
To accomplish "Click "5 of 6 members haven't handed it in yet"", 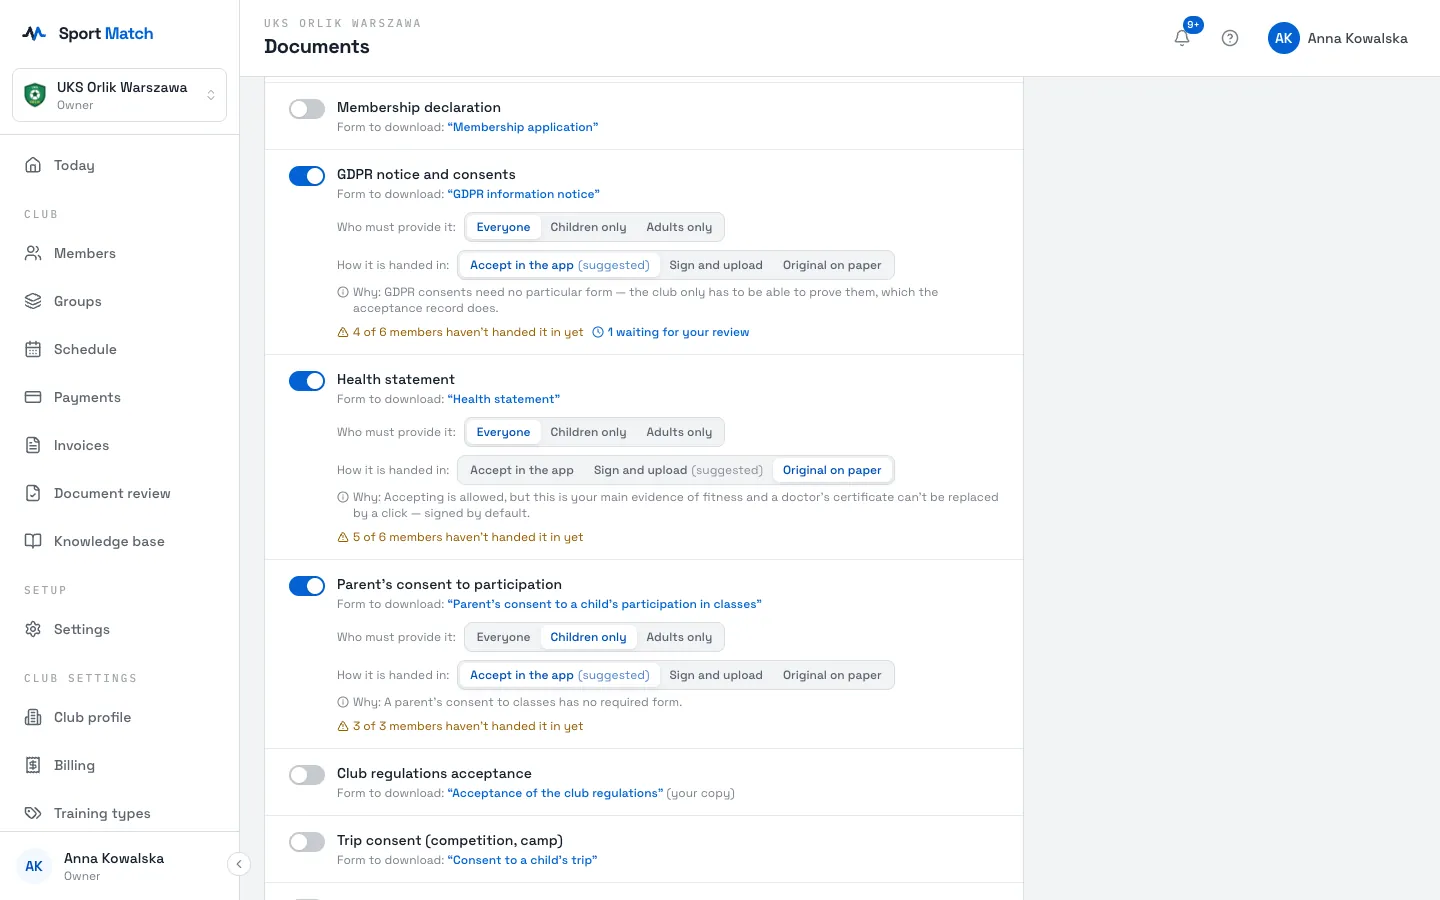I will tap(460, 537).
